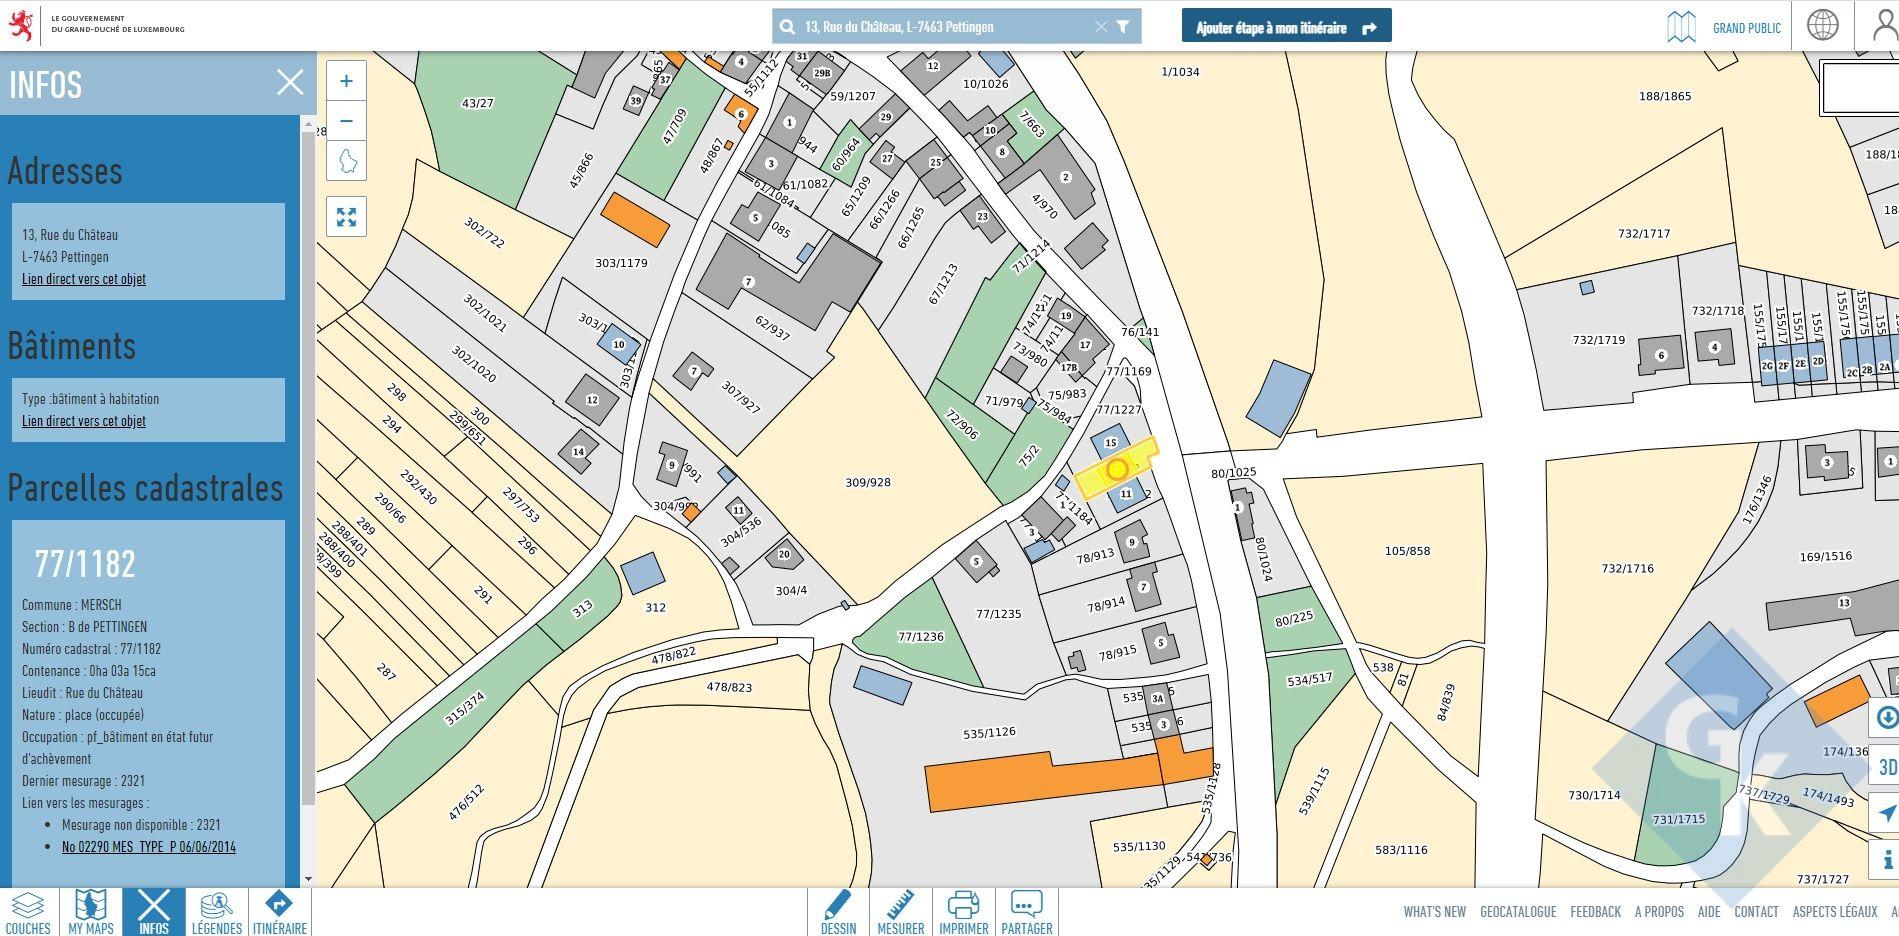Open the Itinéraire routing panel
The height and width of the screenshot is (936, 1899).
pyautogui.click(x=280, y=912)
